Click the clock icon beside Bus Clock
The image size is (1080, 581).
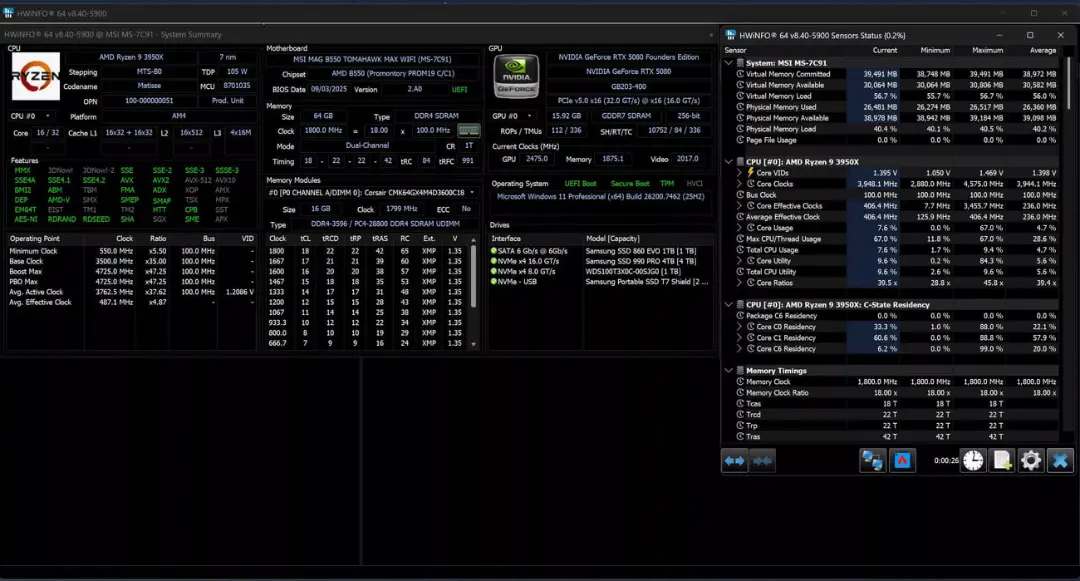[740, 195]
